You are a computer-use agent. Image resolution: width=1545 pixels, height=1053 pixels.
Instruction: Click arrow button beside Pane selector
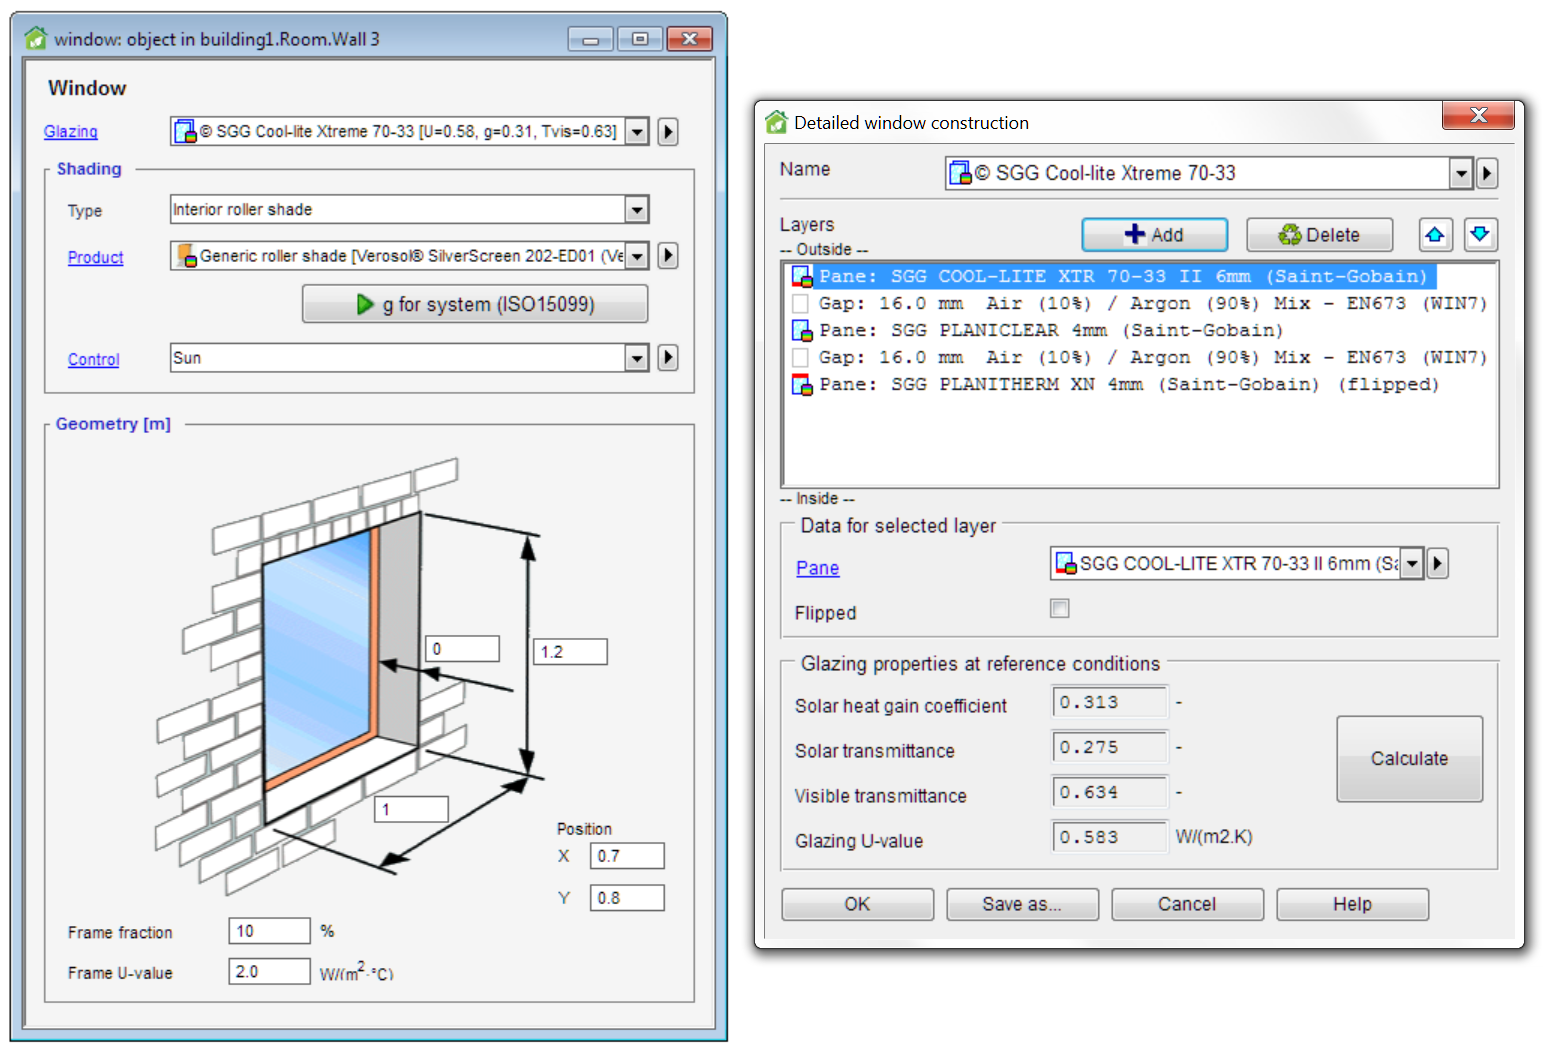click(x=1437, y=564)
